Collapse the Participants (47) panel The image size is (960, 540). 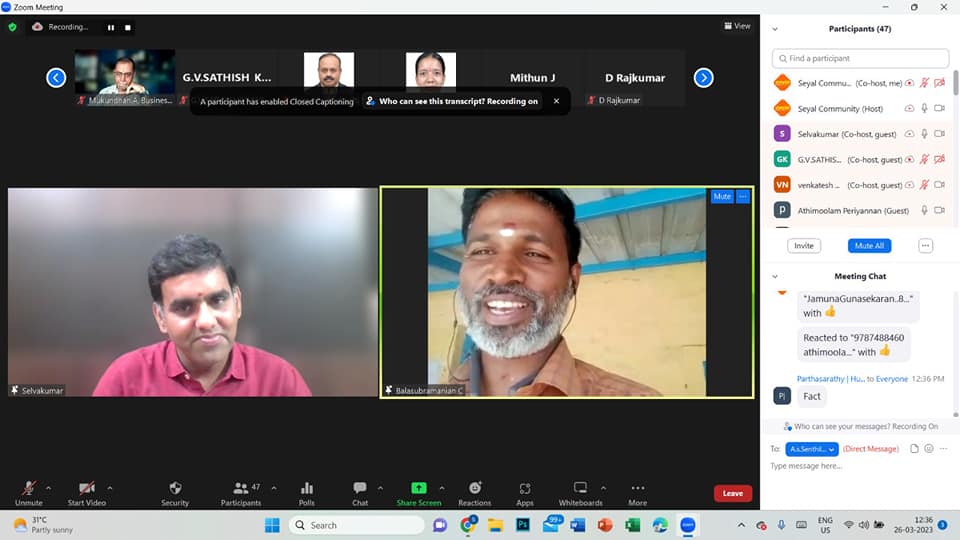(x=775, y=29)
